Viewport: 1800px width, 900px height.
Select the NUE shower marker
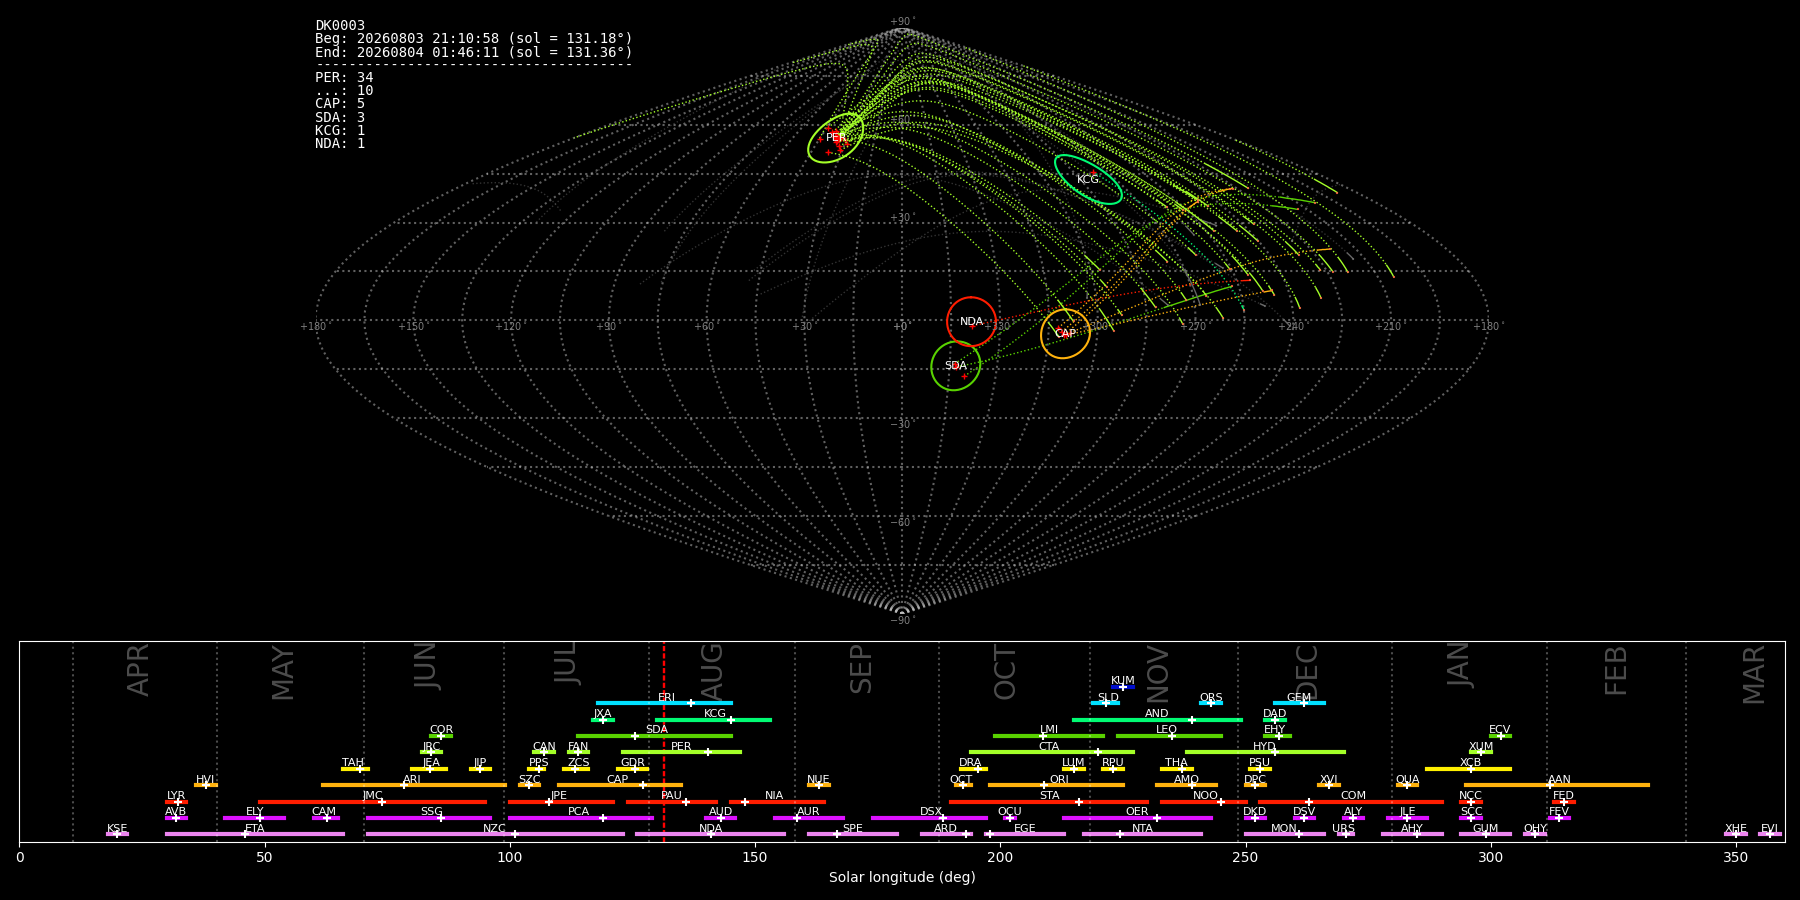(819, 785)
